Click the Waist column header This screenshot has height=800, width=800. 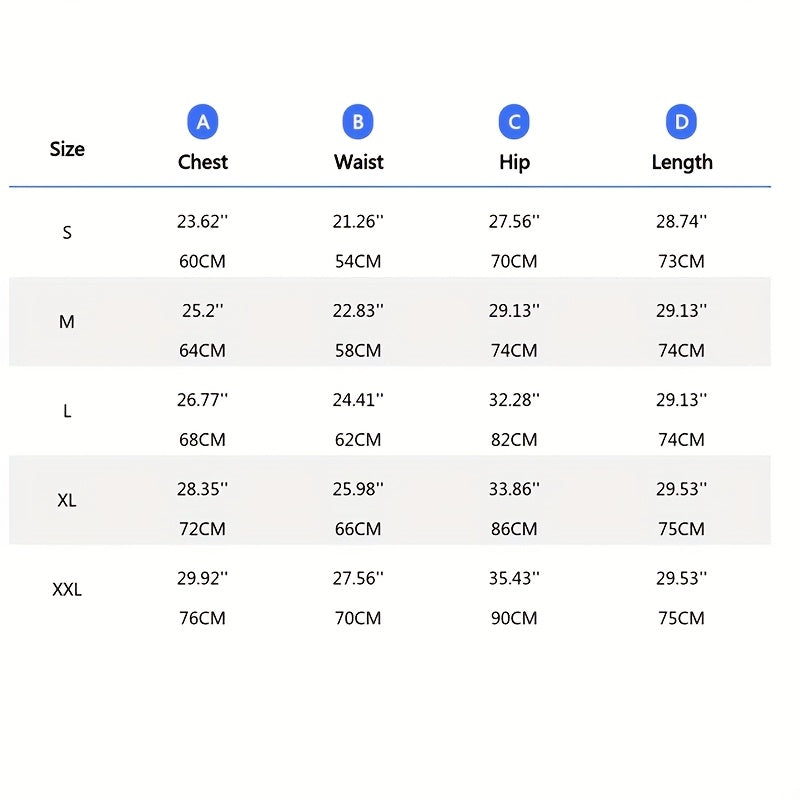click(x=358, y=162)
